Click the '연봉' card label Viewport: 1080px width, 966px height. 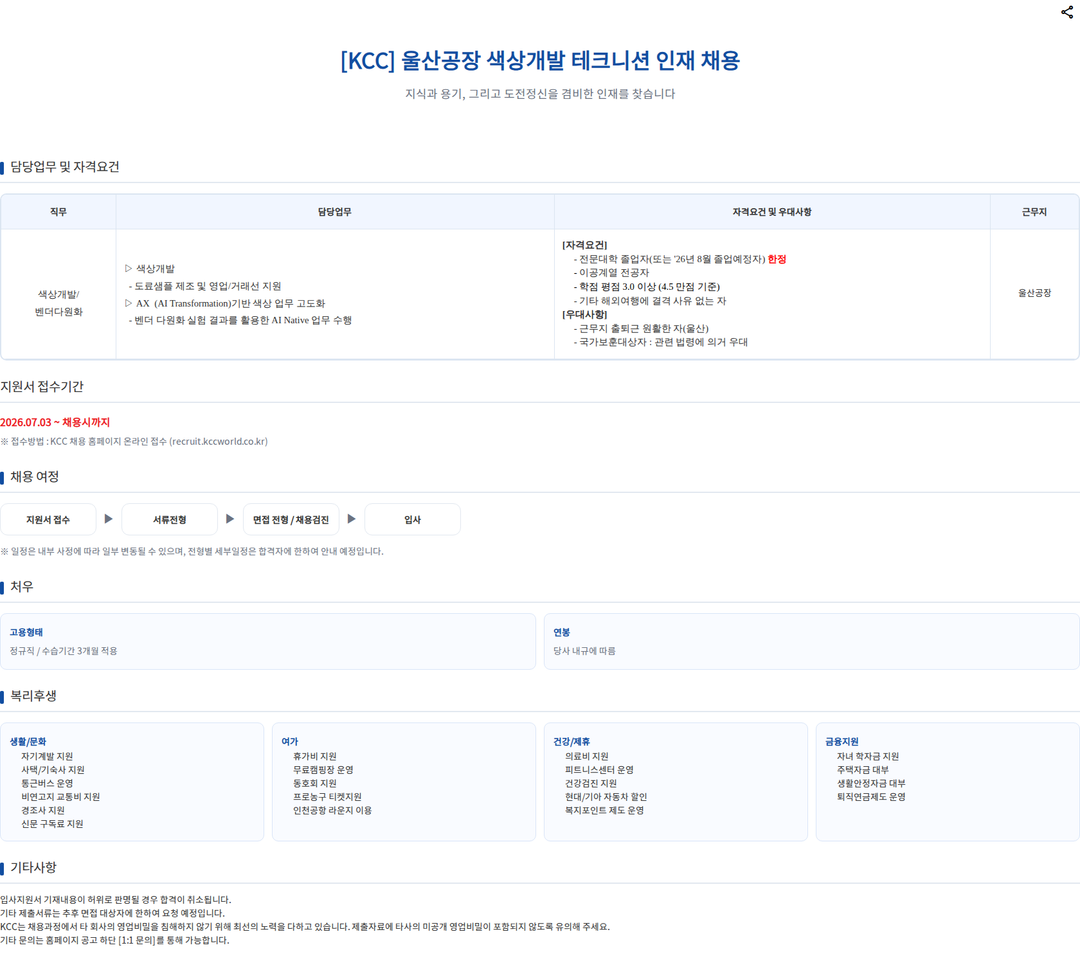(561, 633)
